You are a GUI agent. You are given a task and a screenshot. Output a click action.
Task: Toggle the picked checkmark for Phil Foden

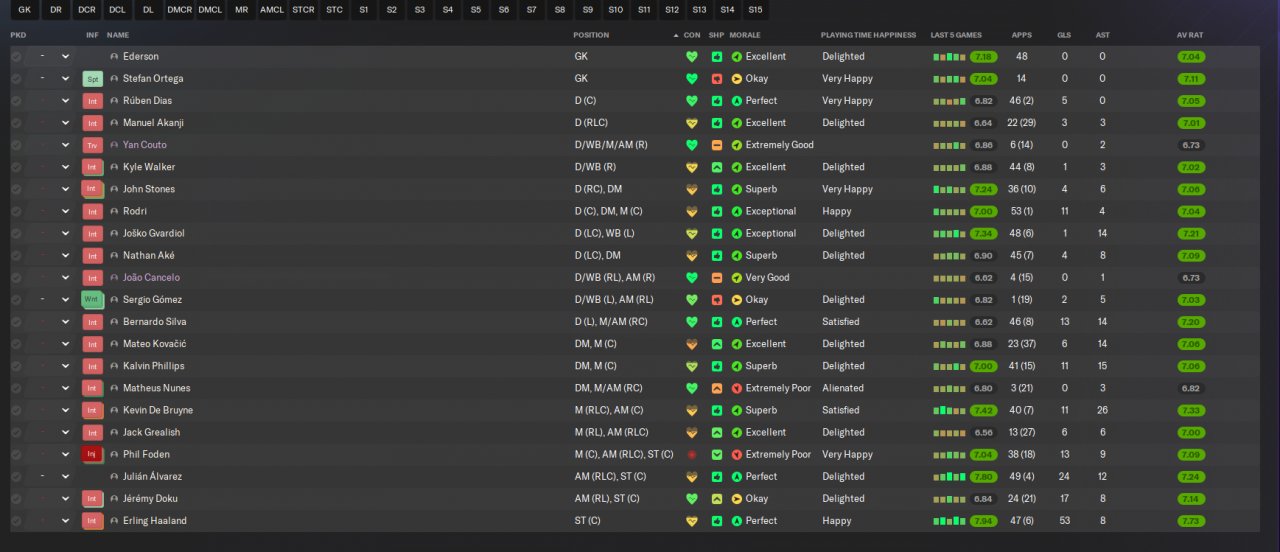click(x=16, y=454)
